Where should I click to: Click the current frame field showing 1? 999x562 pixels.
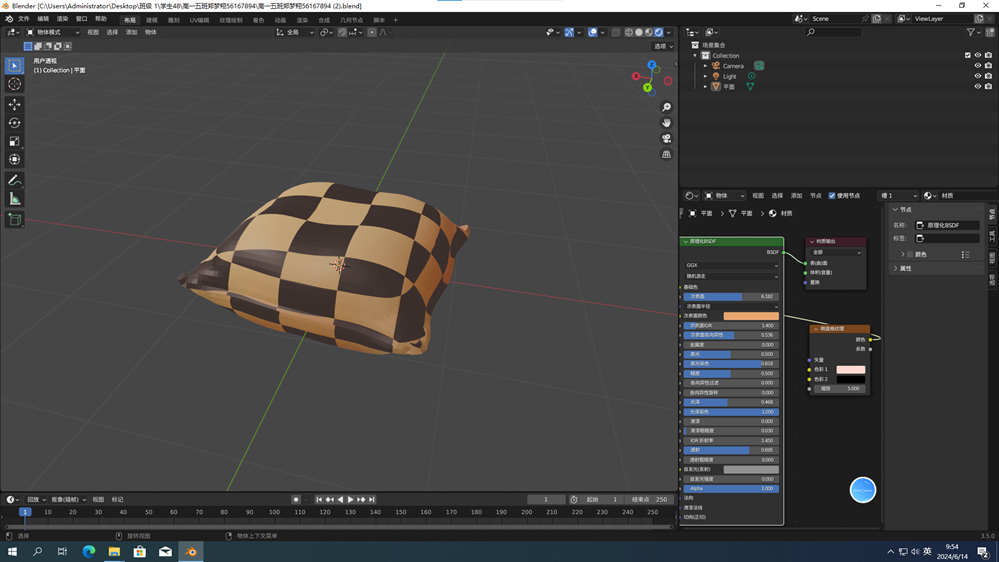point(546,500)
